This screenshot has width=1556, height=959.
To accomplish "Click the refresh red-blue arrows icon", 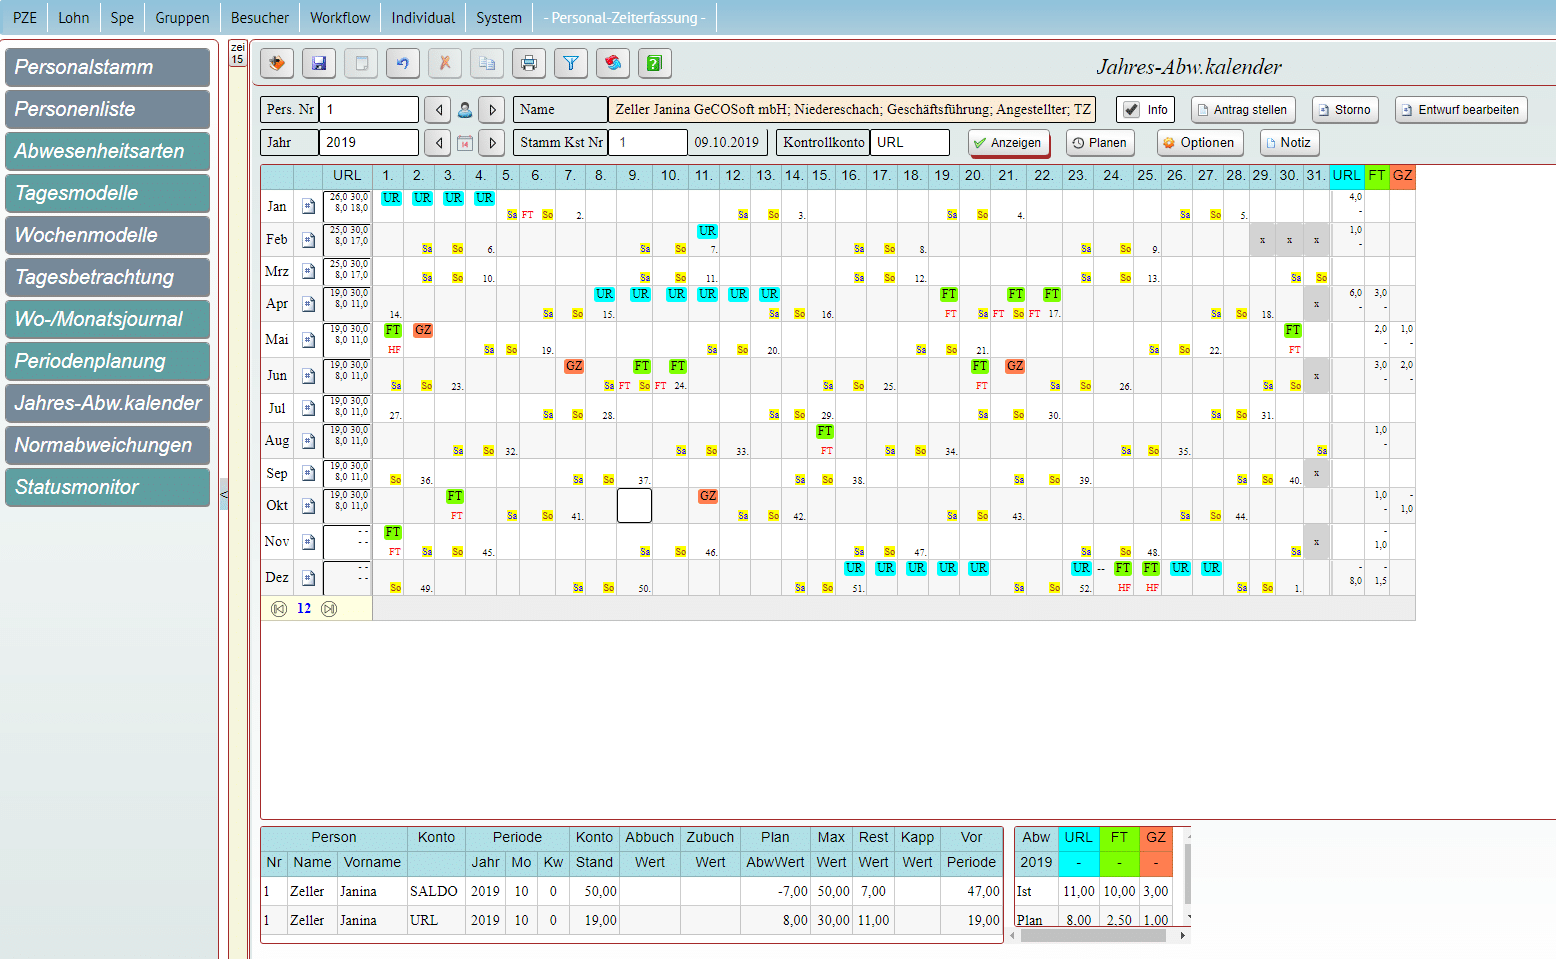I will 613,63.
